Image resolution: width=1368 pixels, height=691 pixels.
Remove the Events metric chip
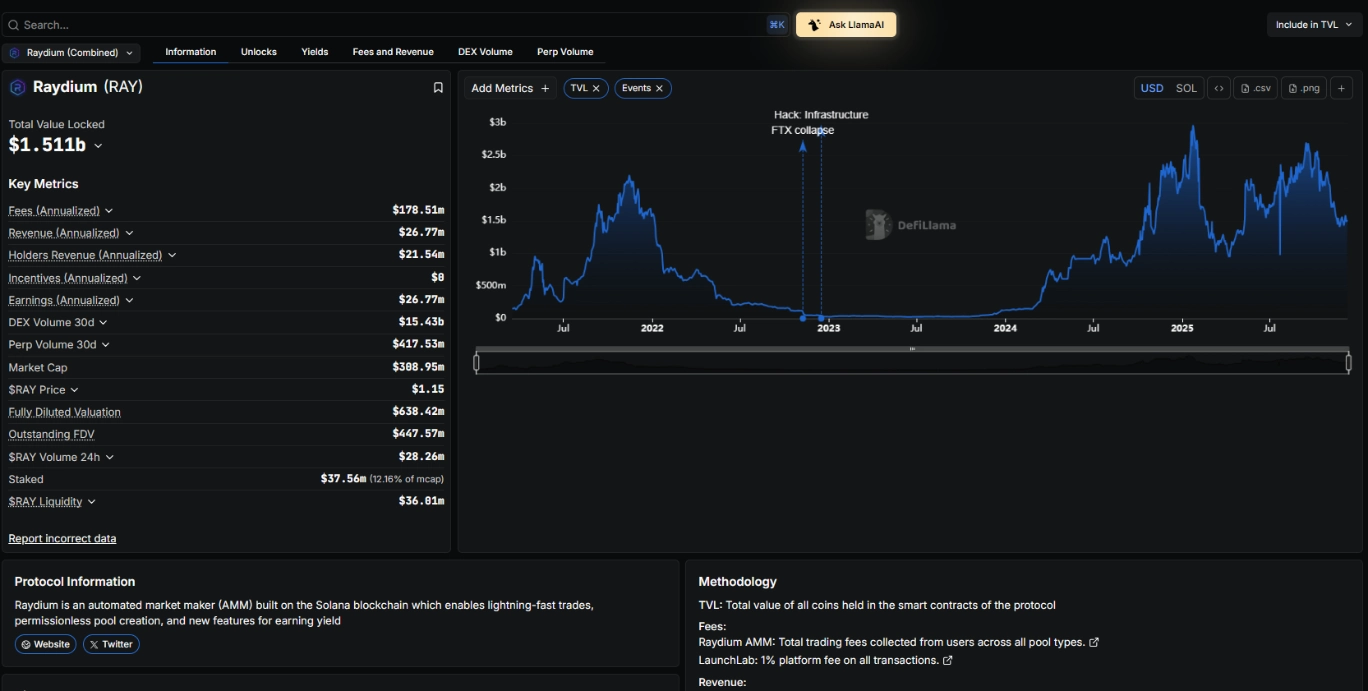point(659,88)
